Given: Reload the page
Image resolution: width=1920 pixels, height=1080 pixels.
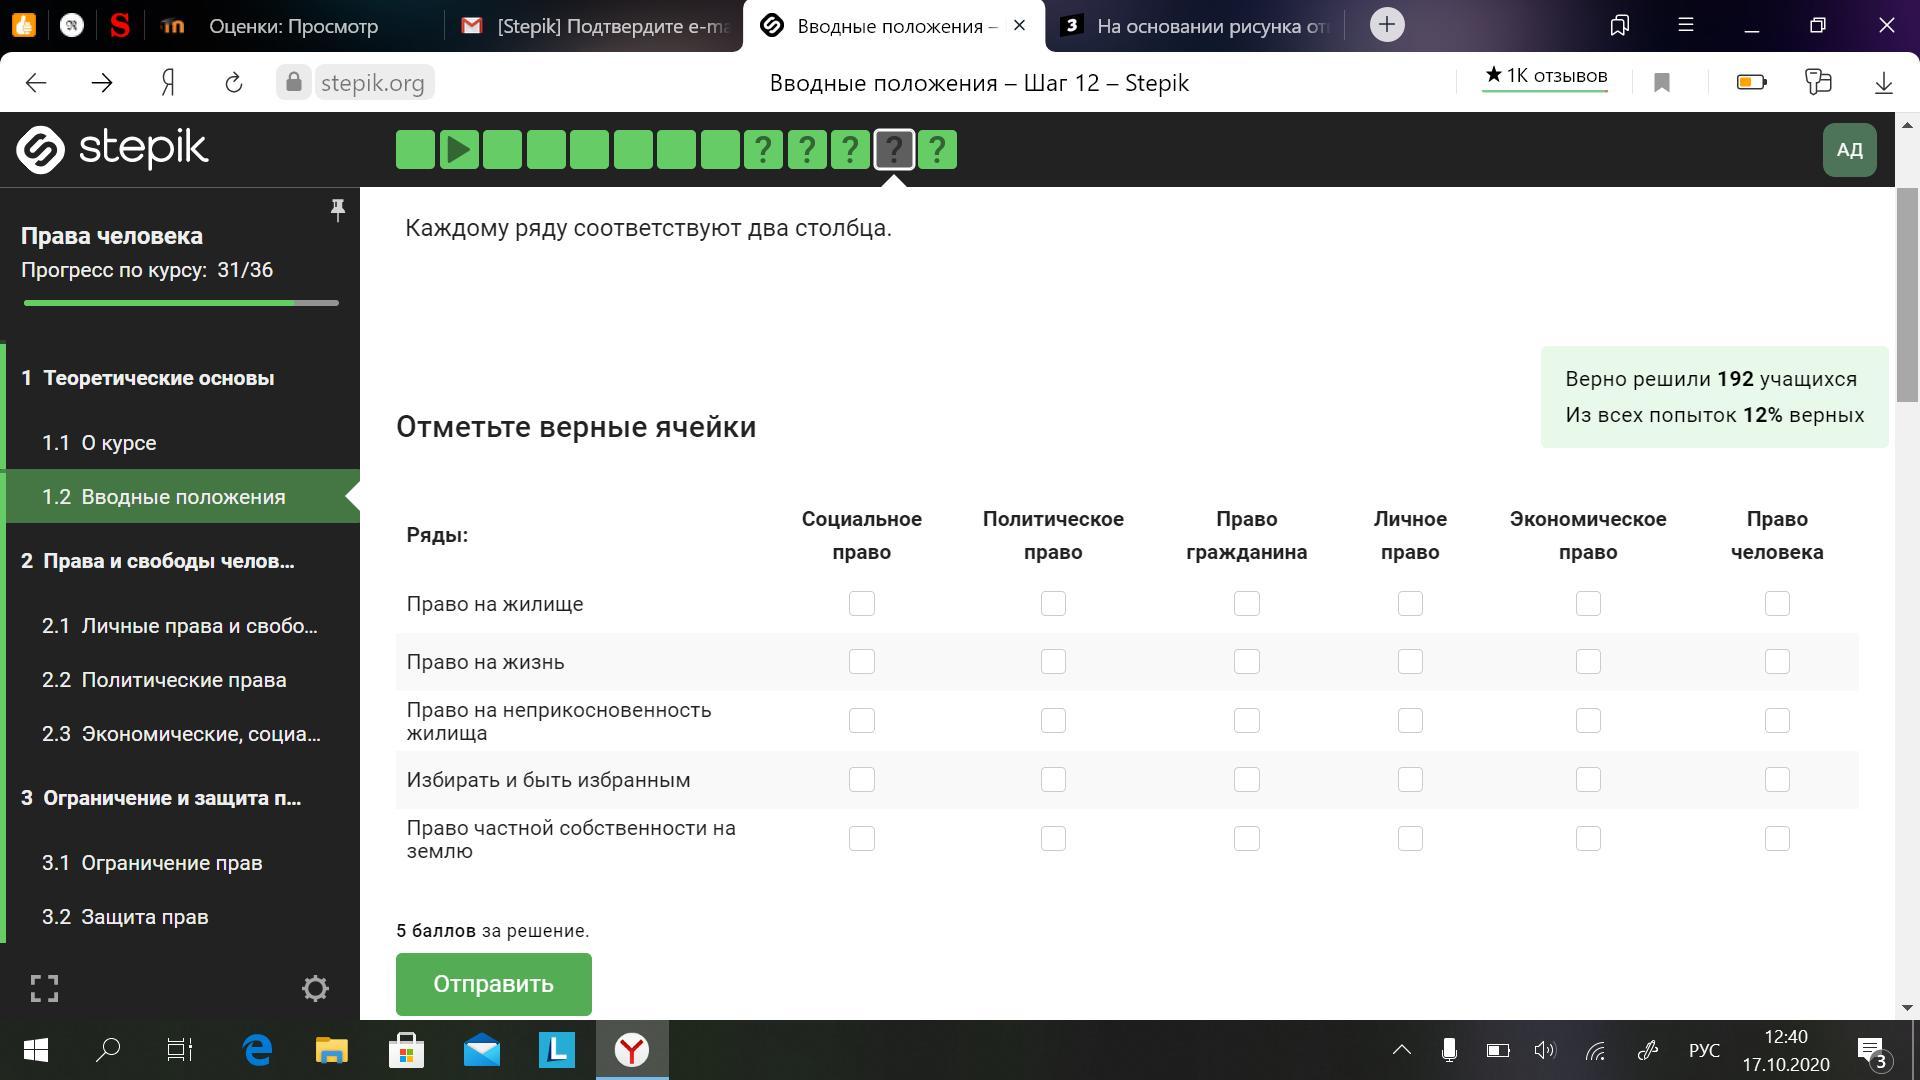Looking at the screenshot, I should click(x=233, y=83).
